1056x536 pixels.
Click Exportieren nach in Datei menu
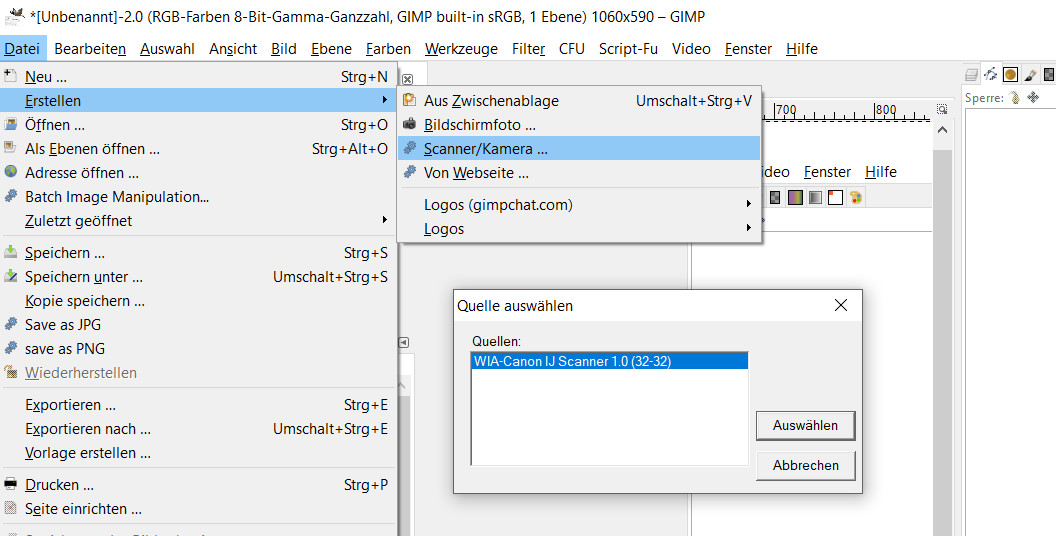click(88, 429)
